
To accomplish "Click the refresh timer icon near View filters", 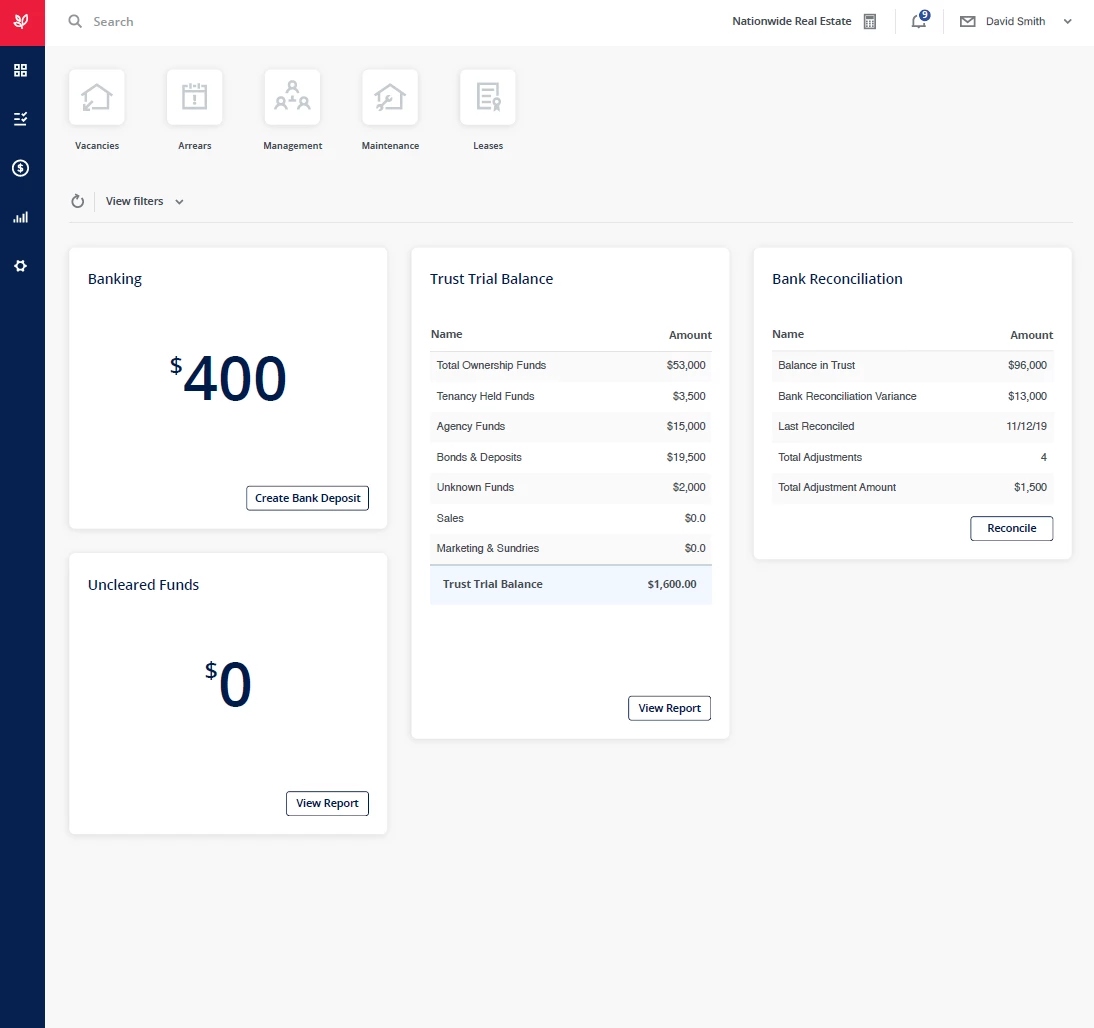I will pyautogui.click(x=77, y=201).
